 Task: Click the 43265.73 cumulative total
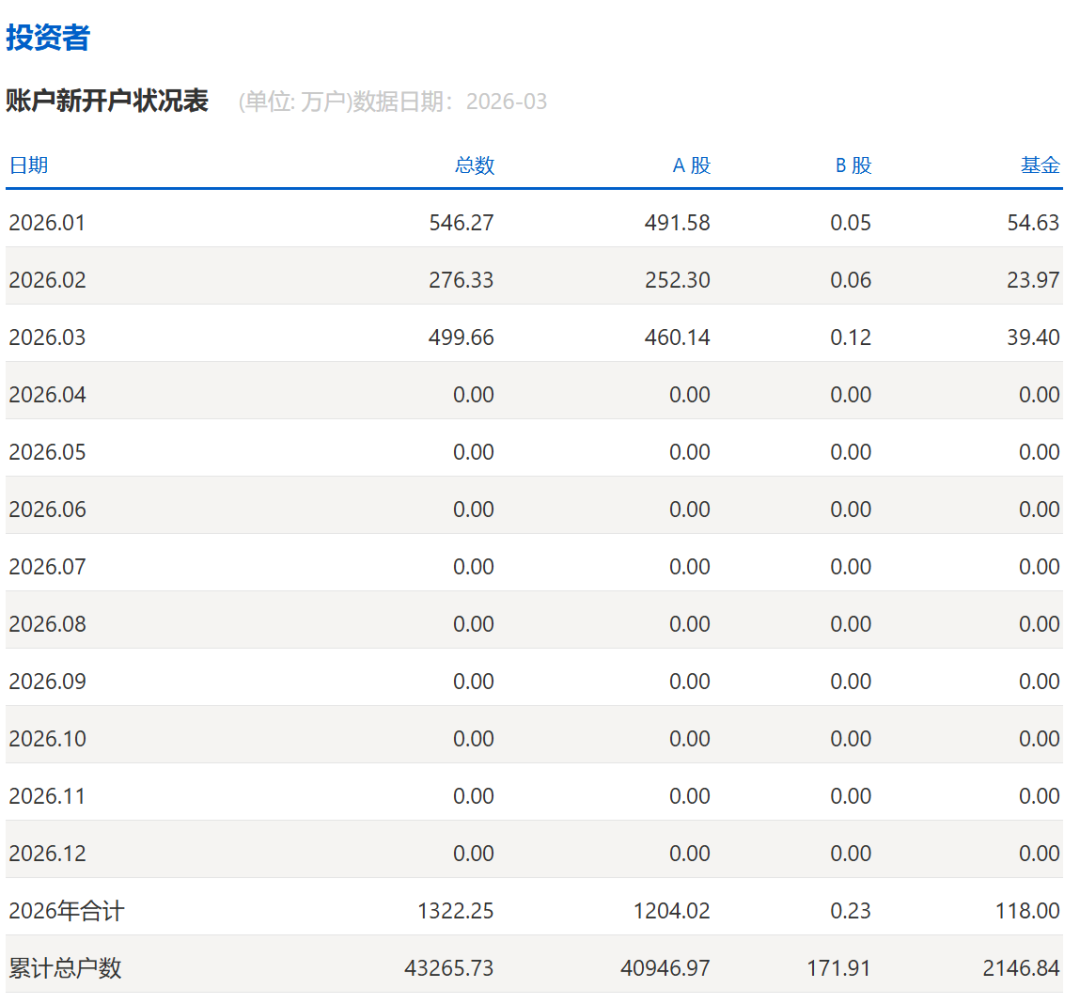(449, 969)
